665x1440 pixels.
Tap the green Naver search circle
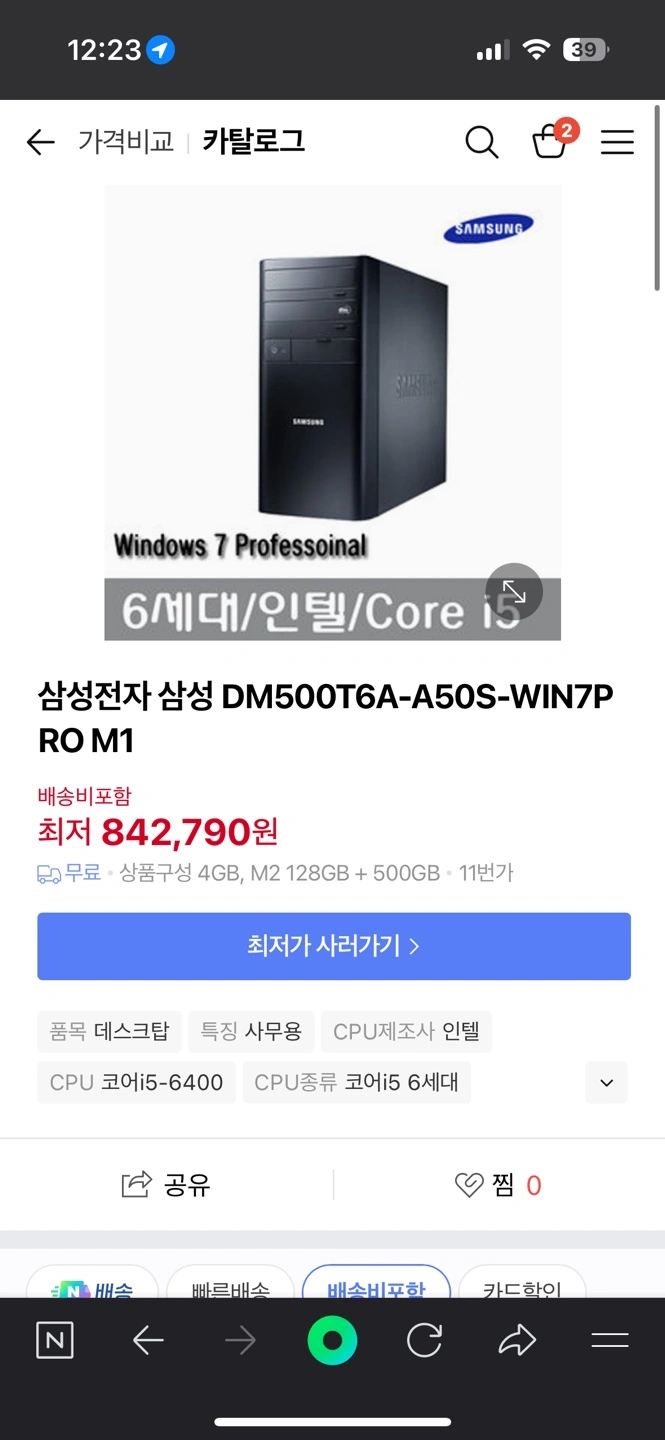point(332,1341)
